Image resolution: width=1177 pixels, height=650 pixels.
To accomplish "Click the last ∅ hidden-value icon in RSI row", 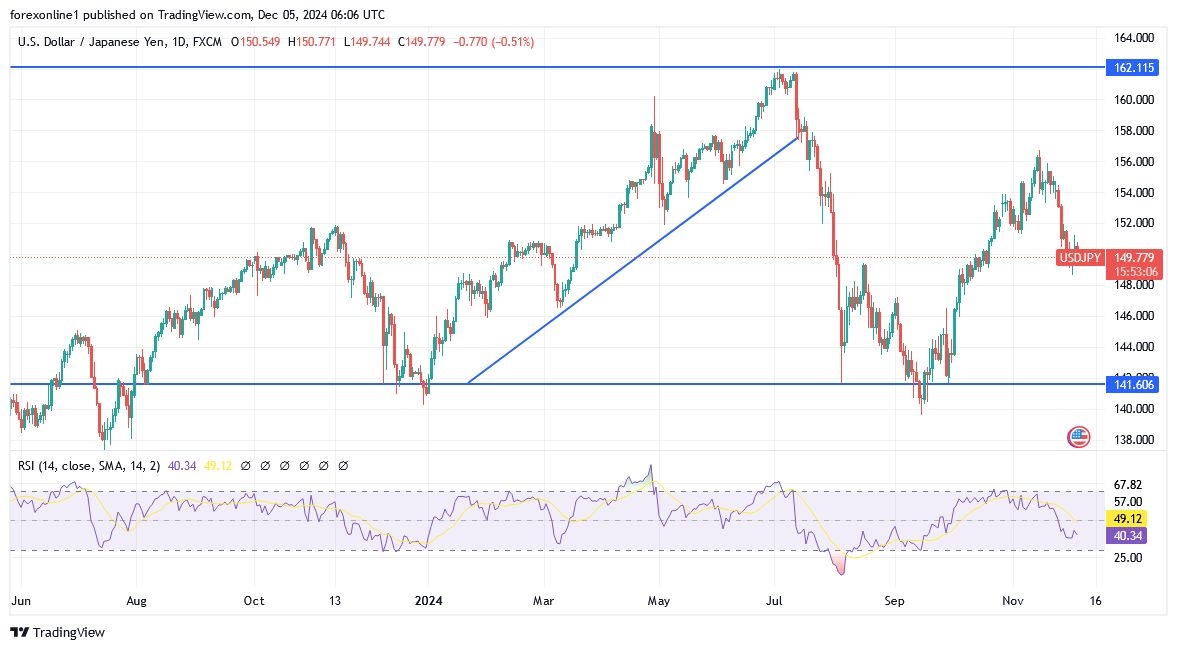I will pos(343,465).
